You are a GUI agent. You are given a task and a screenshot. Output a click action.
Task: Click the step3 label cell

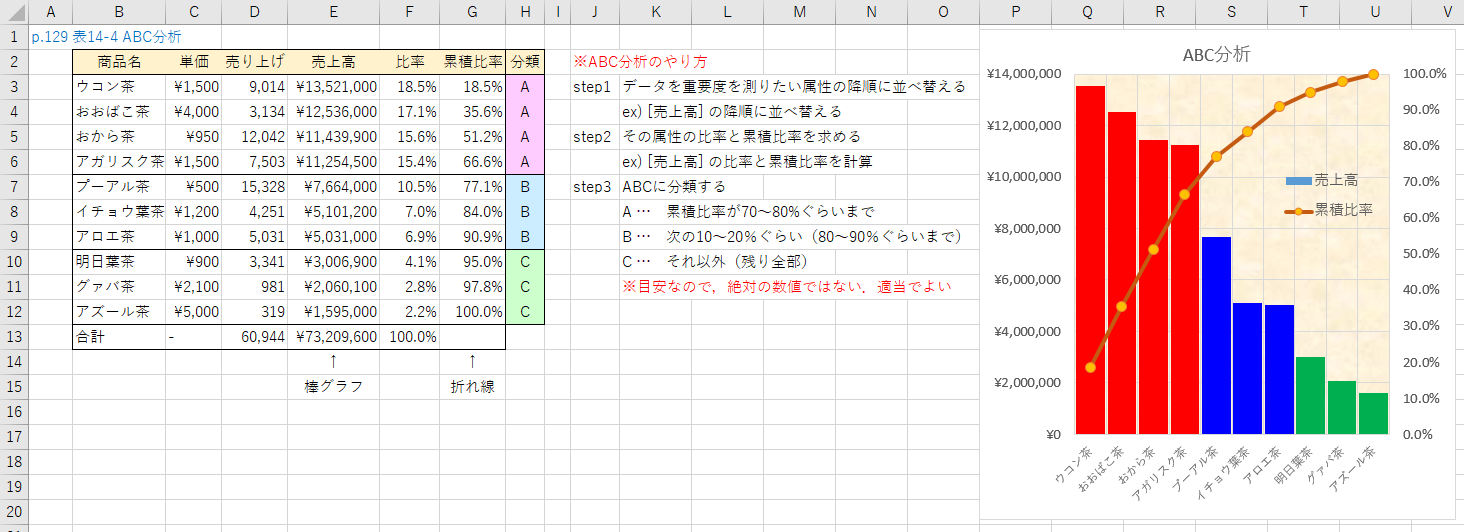coord(593,187)
